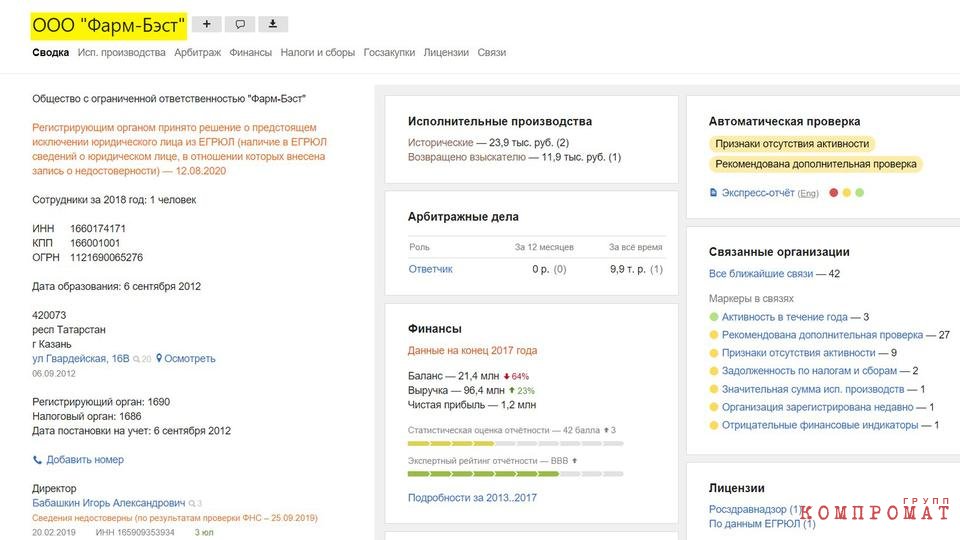960x540 pixels.
Task: Open address link ул Гвардейская, 16В
Action: tap(81, 359)
